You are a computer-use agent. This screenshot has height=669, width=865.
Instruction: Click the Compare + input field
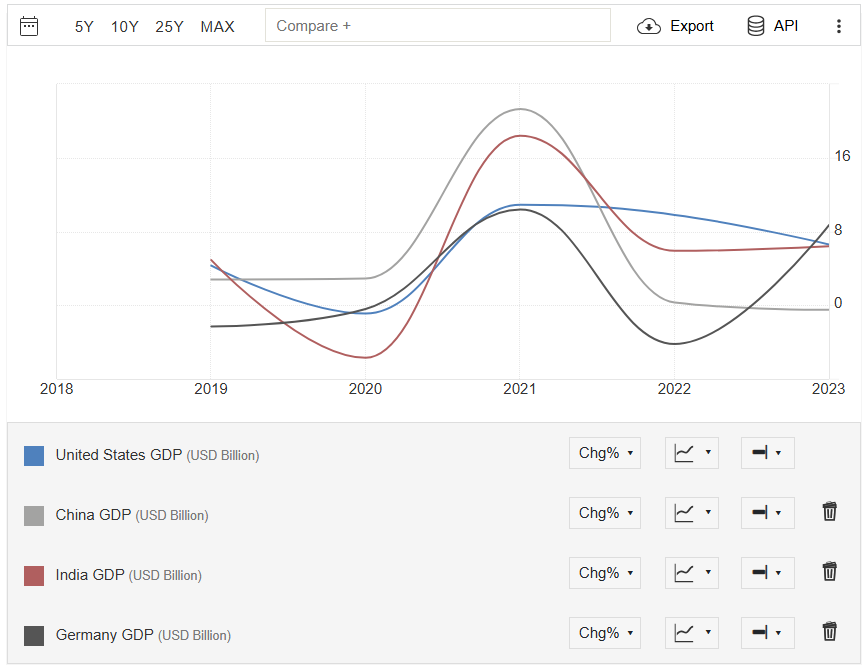click(437, 25)
